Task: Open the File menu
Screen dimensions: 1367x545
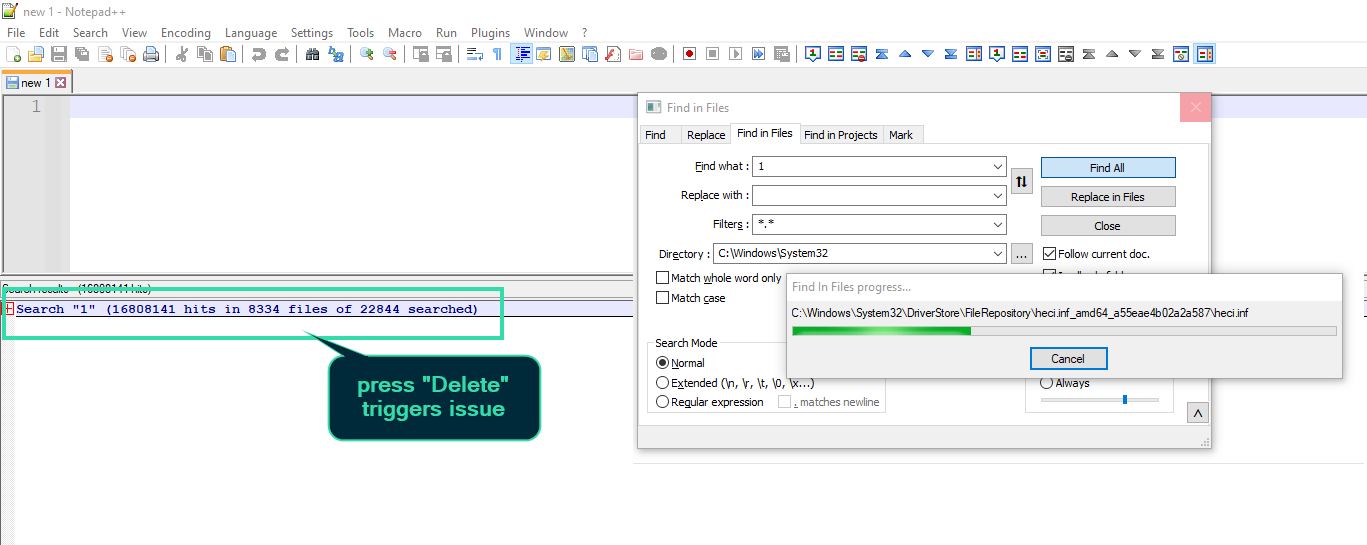Action: point(16,33)
